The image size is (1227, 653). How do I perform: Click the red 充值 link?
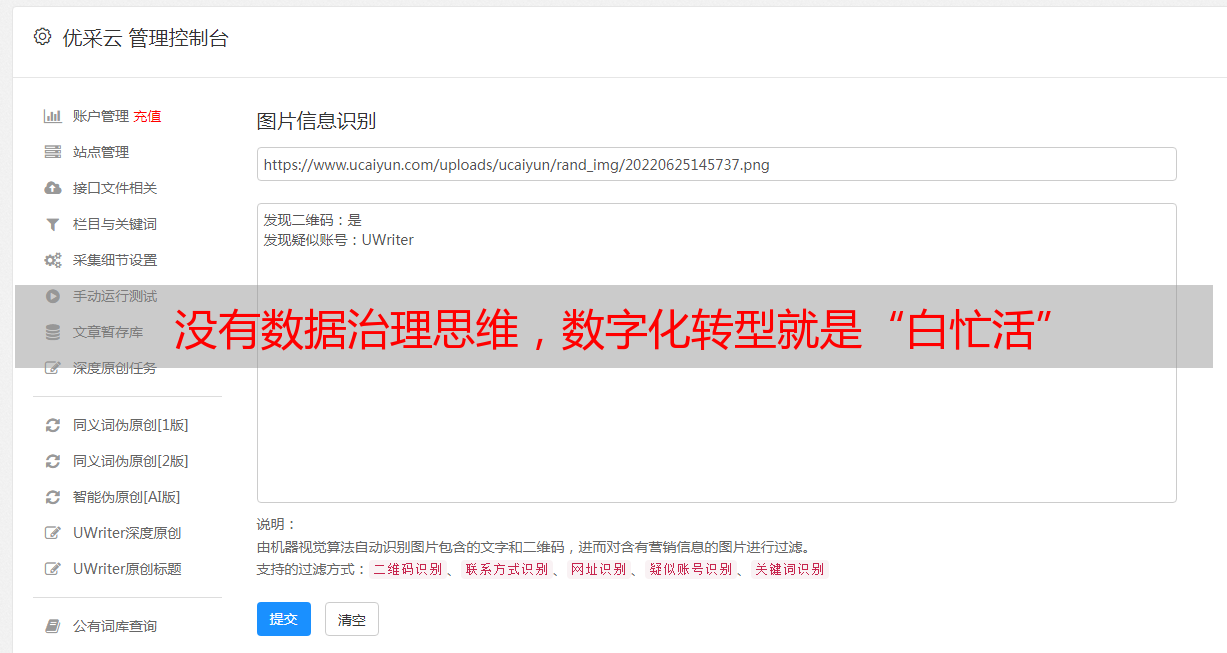147,116
